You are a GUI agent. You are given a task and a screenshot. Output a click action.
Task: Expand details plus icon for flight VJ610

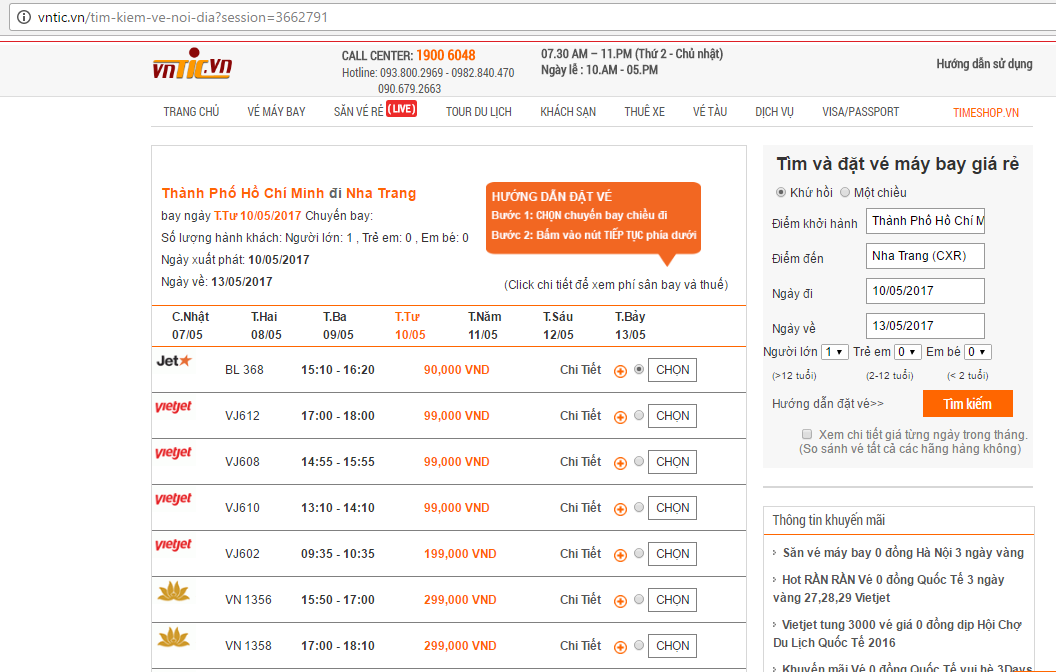(620, 509)
